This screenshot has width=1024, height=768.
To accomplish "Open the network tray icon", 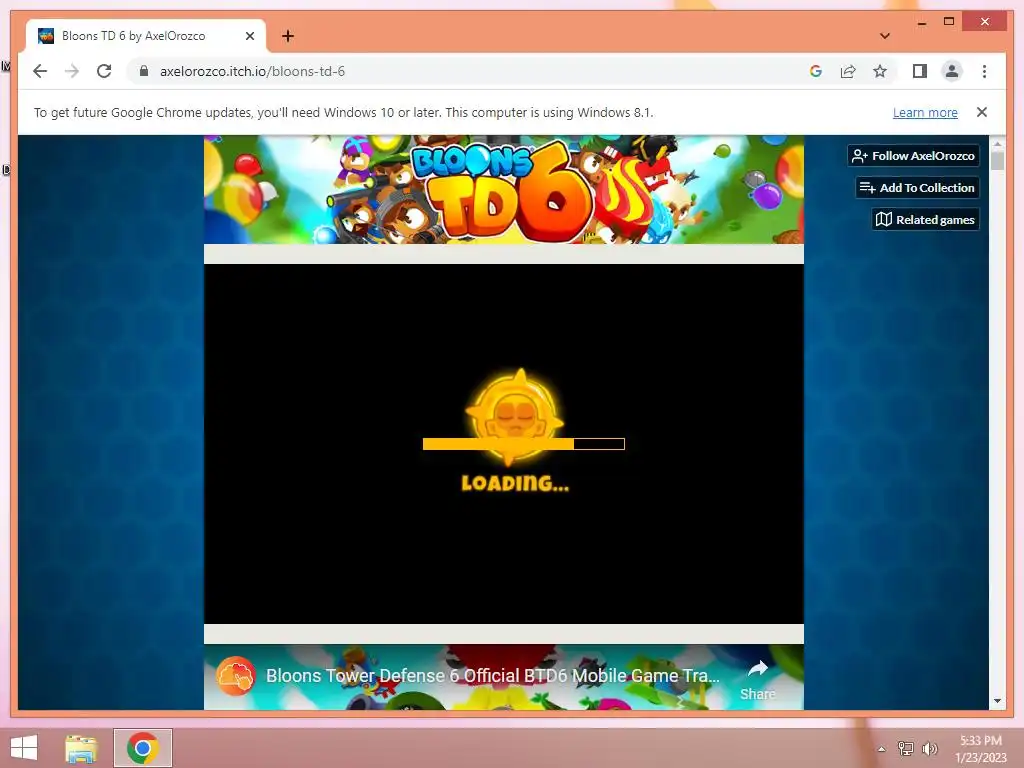I will 906,749.
